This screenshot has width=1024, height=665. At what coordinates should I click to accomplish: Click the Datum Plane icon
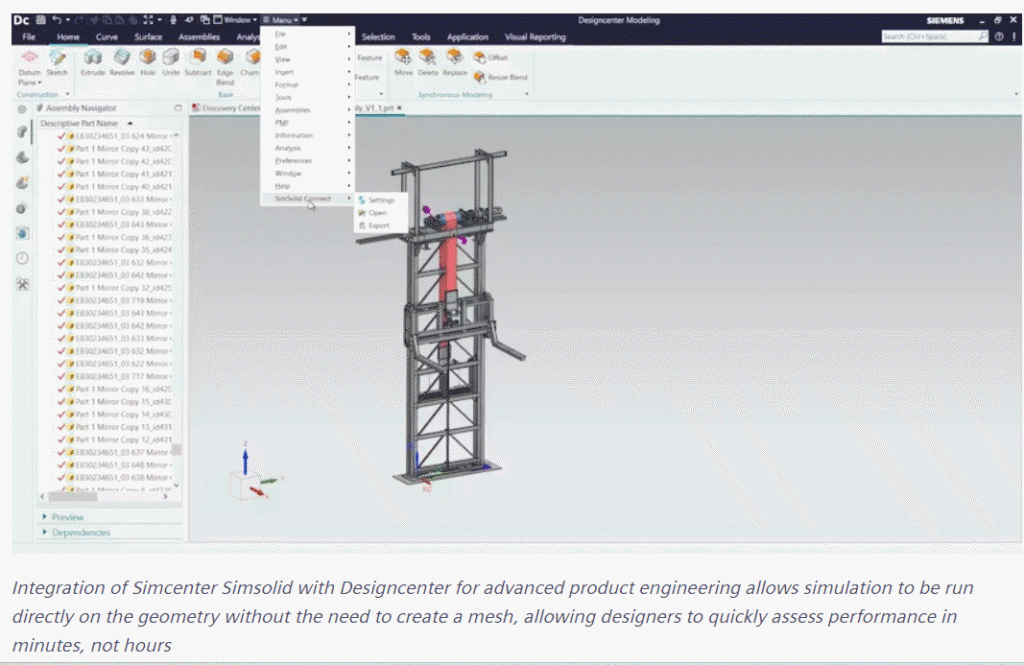pos(29,58)
